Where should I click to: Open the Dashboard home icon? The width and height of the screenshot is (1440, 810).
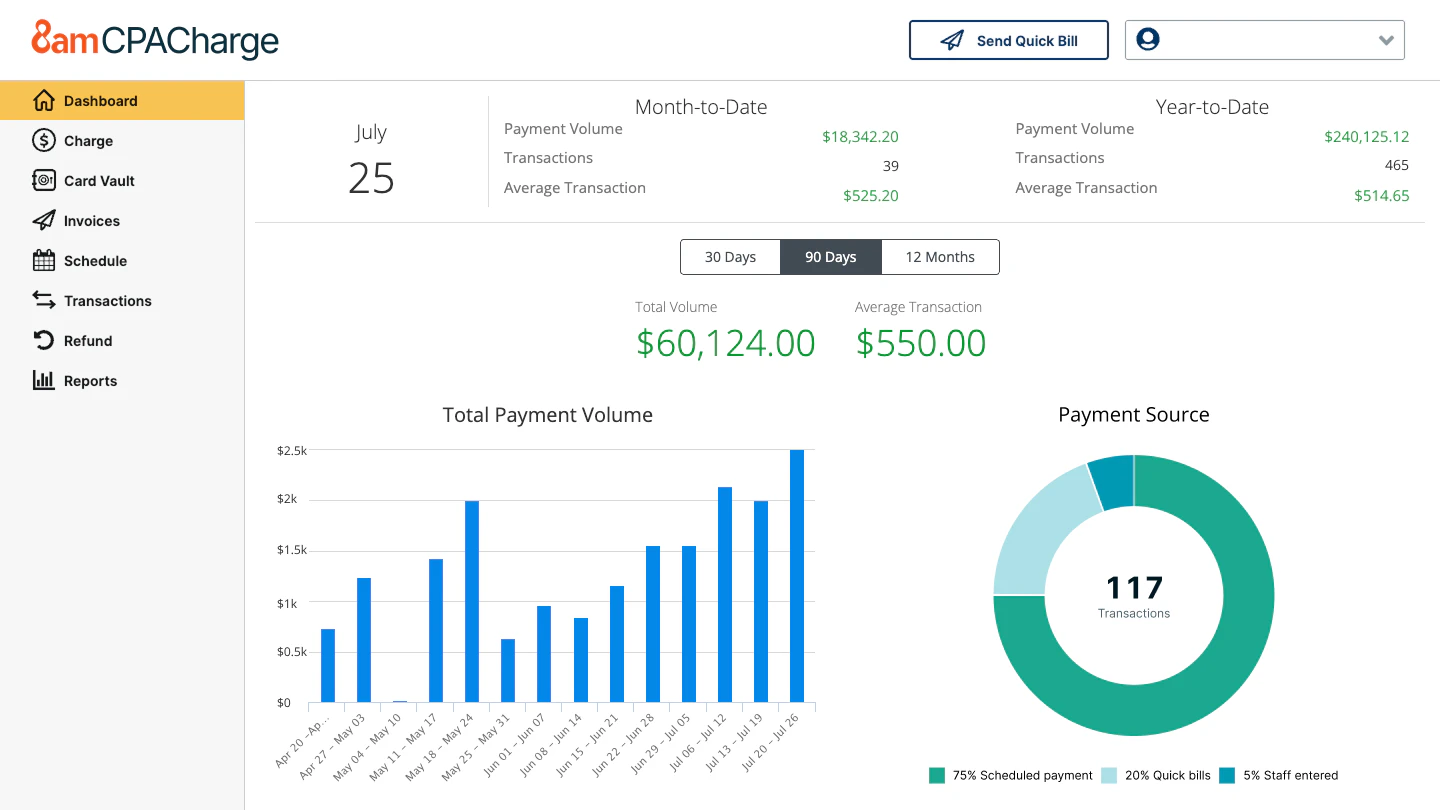(44, 100)
